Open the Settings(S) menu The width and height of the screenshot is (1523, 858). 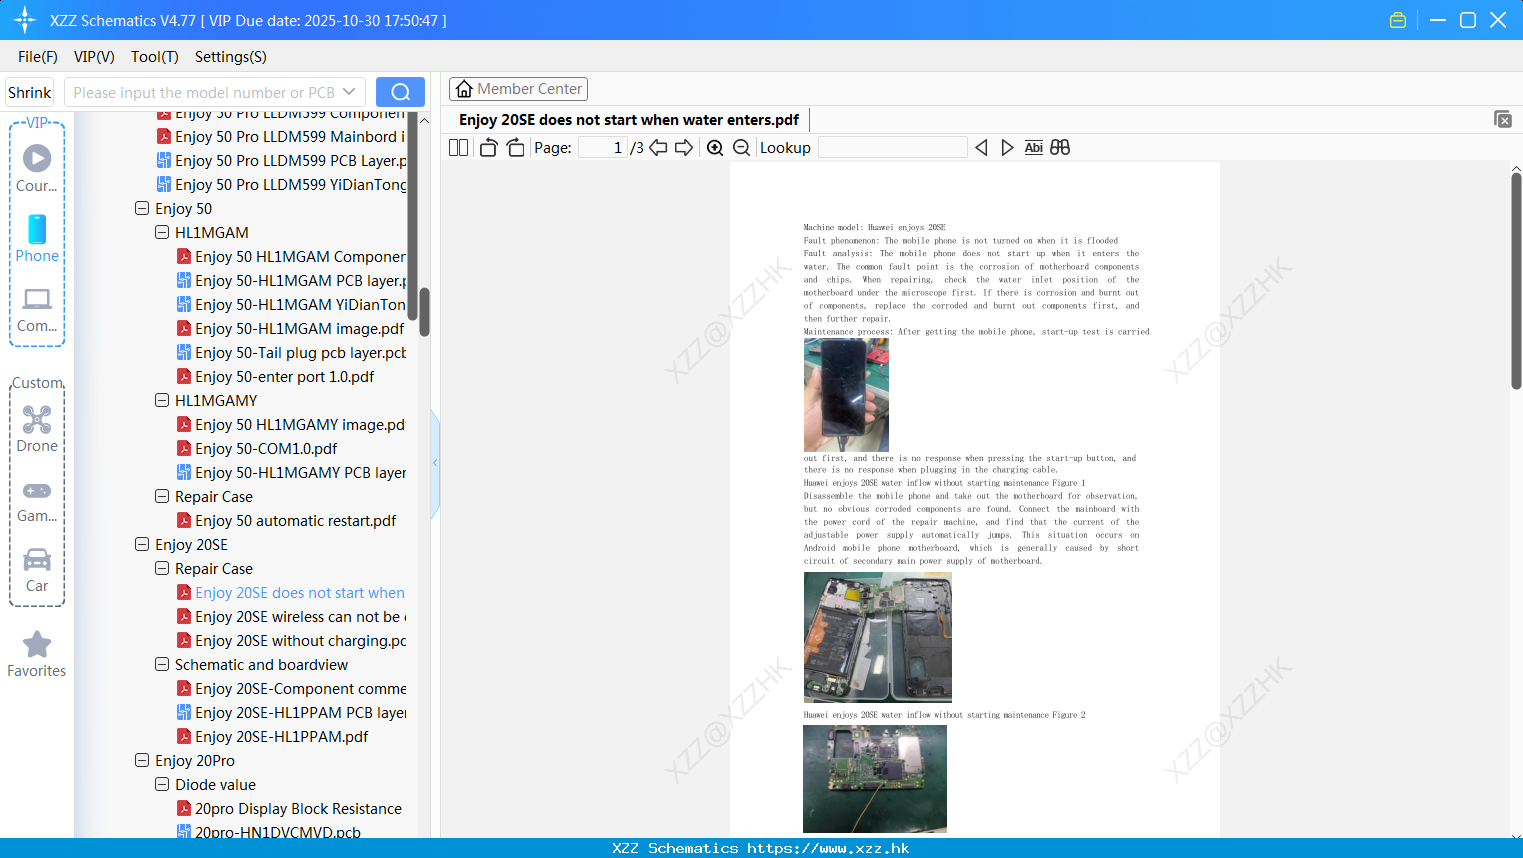(231, 57)
